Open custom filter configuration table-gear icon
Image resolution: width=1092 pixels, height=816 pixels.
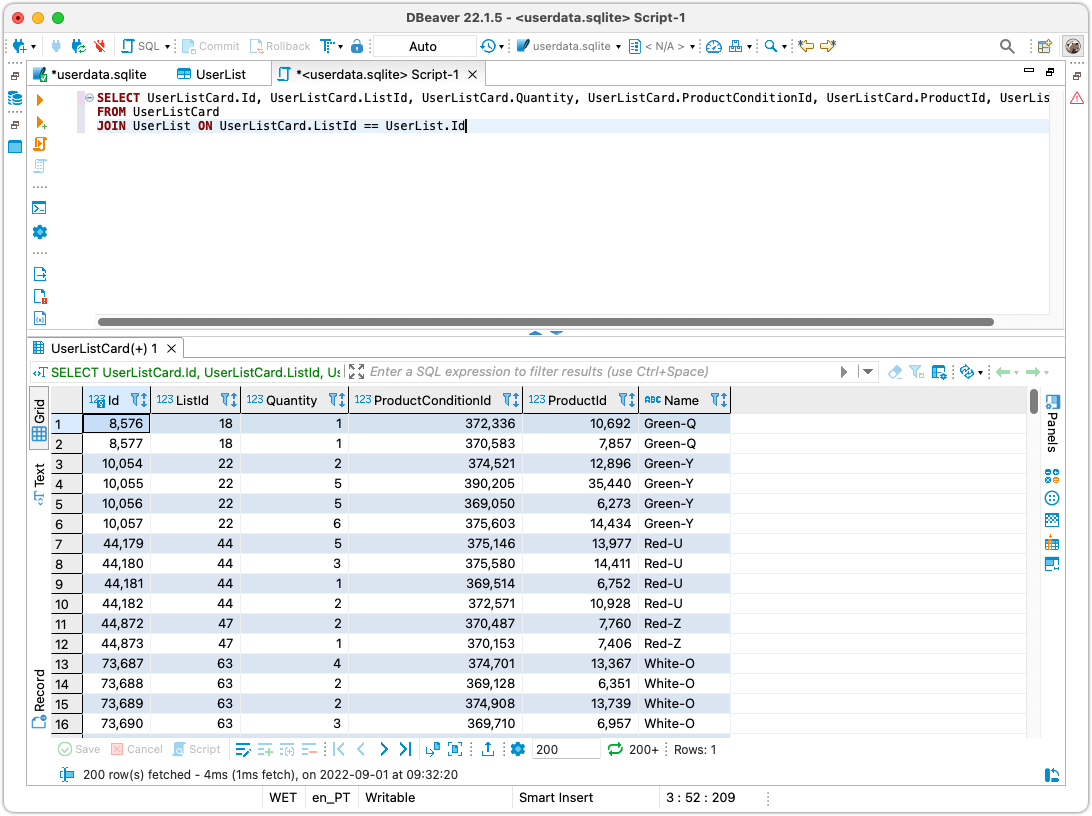pyautogui.click(x=939, y=372)
